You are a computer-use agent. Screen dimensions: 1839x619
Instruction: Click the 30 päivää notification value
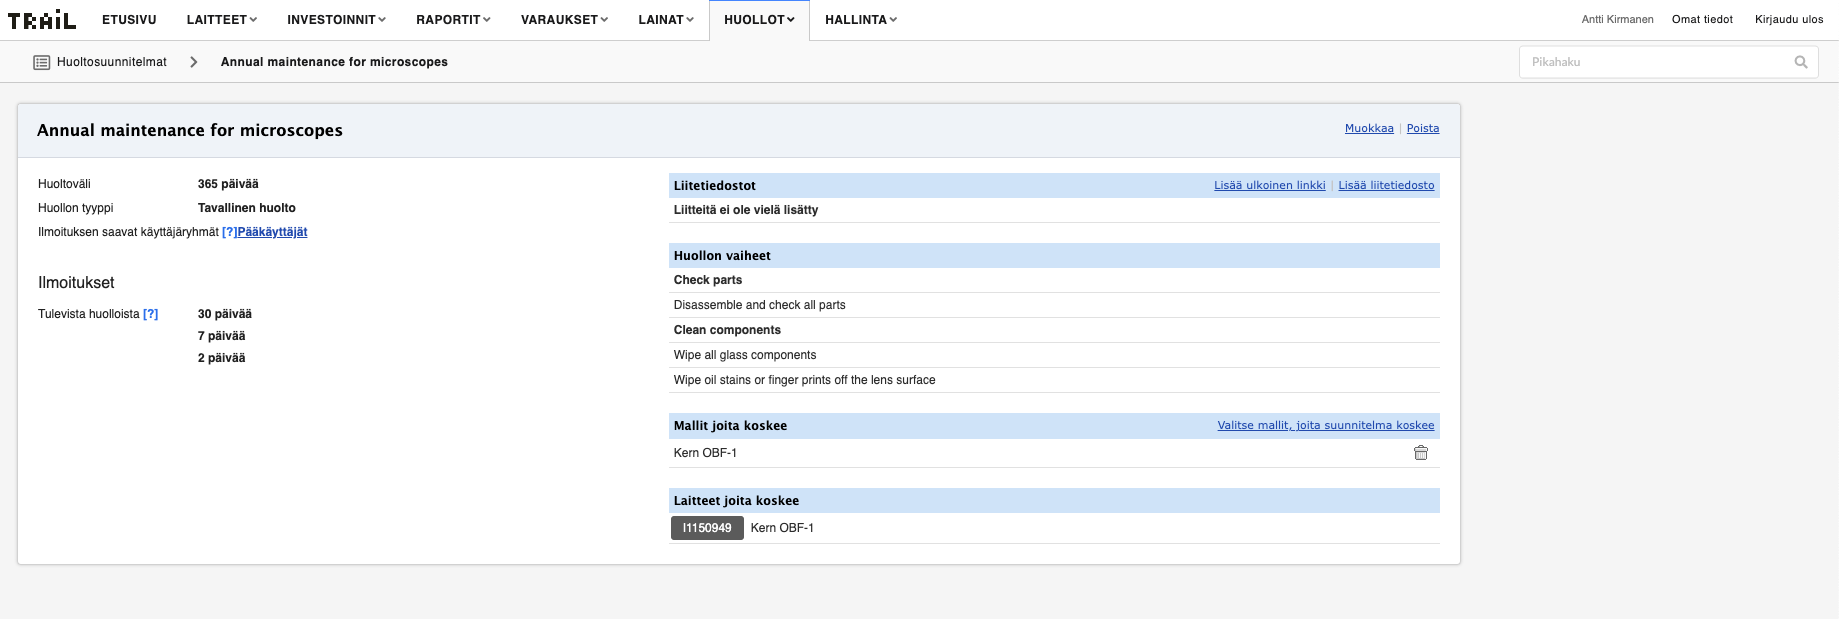coord(225,314)
